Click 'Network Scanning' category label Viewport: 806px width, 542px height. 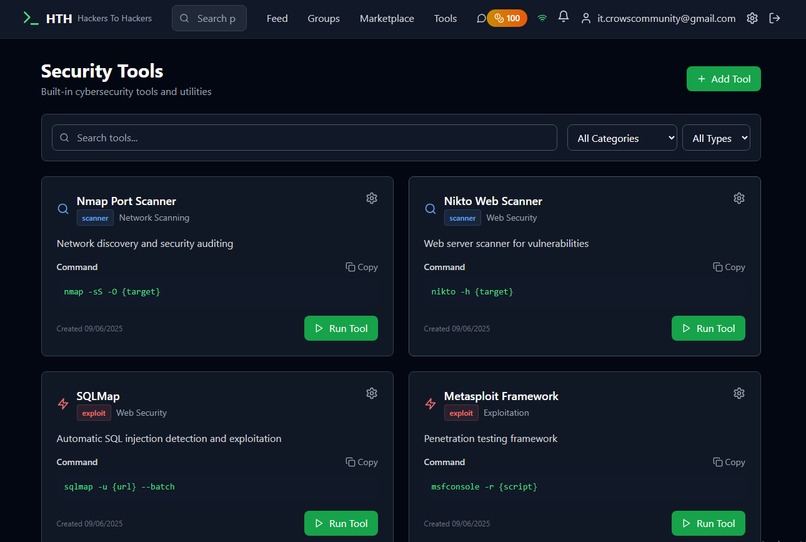click(154, 218)
